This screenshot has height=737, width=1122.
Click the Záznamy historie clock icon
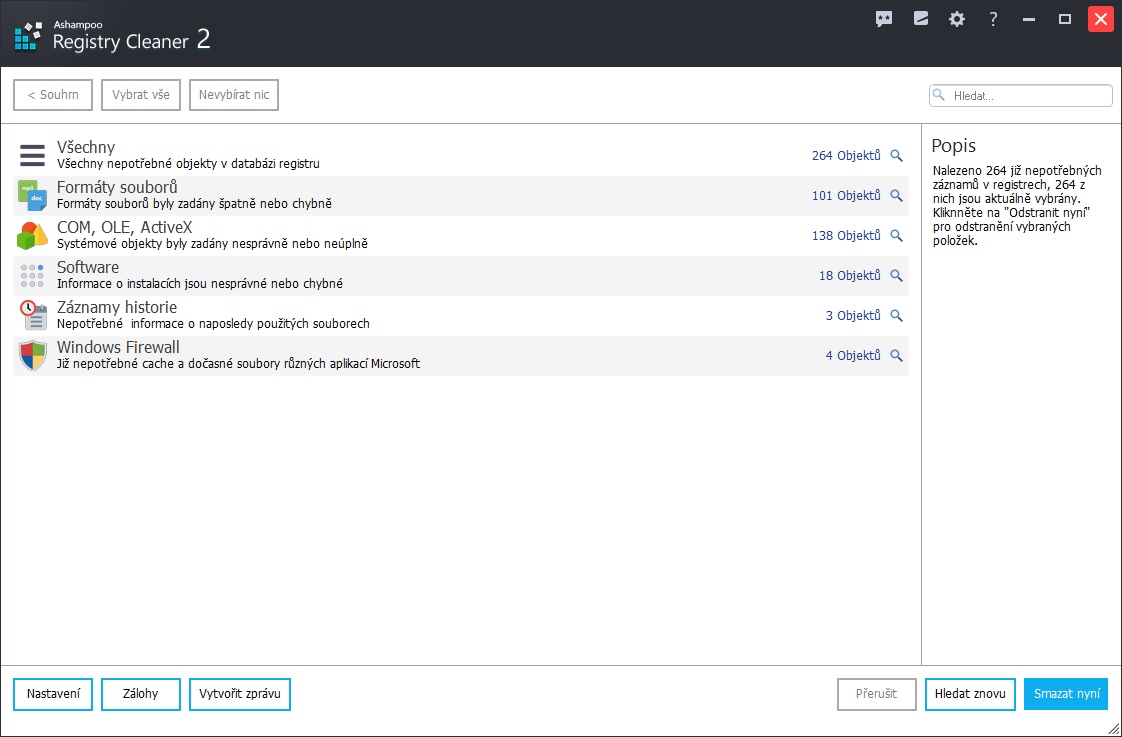pyautogui.click(x=32, y=316)
